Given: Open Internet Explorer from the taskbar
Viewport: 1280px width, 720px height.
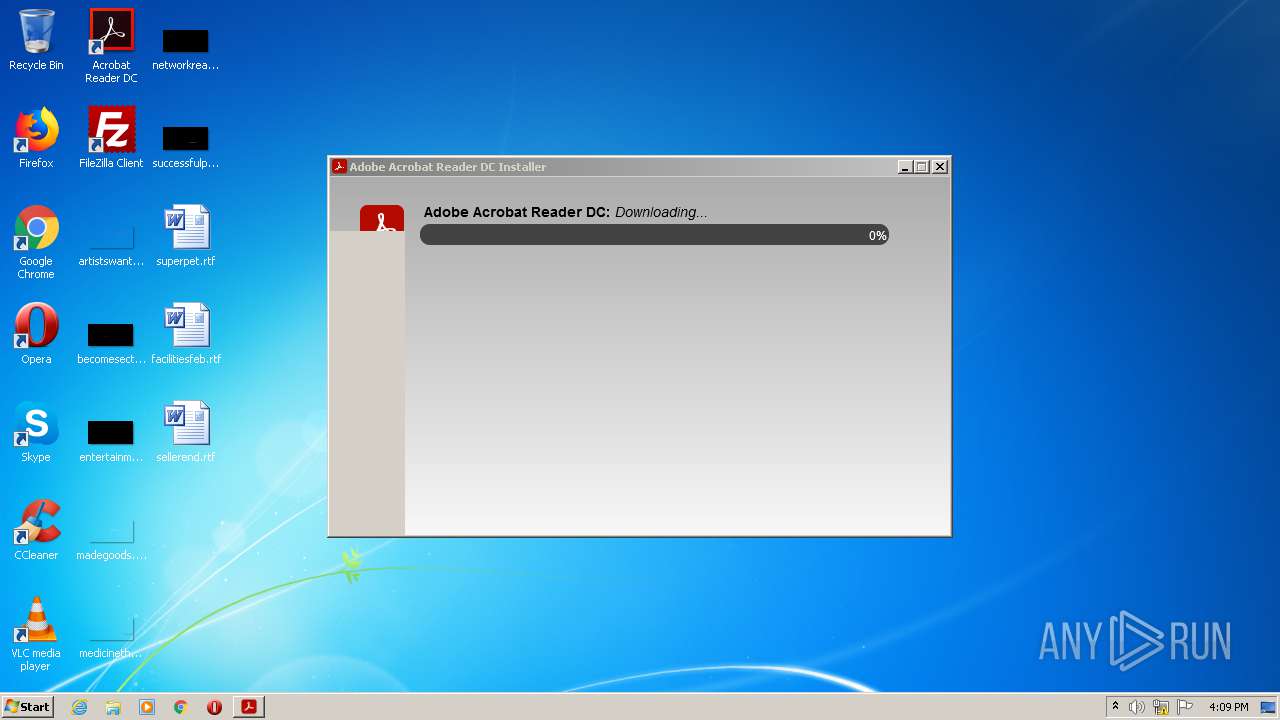Looking at the screenshot, I should (x=80, y=707).
